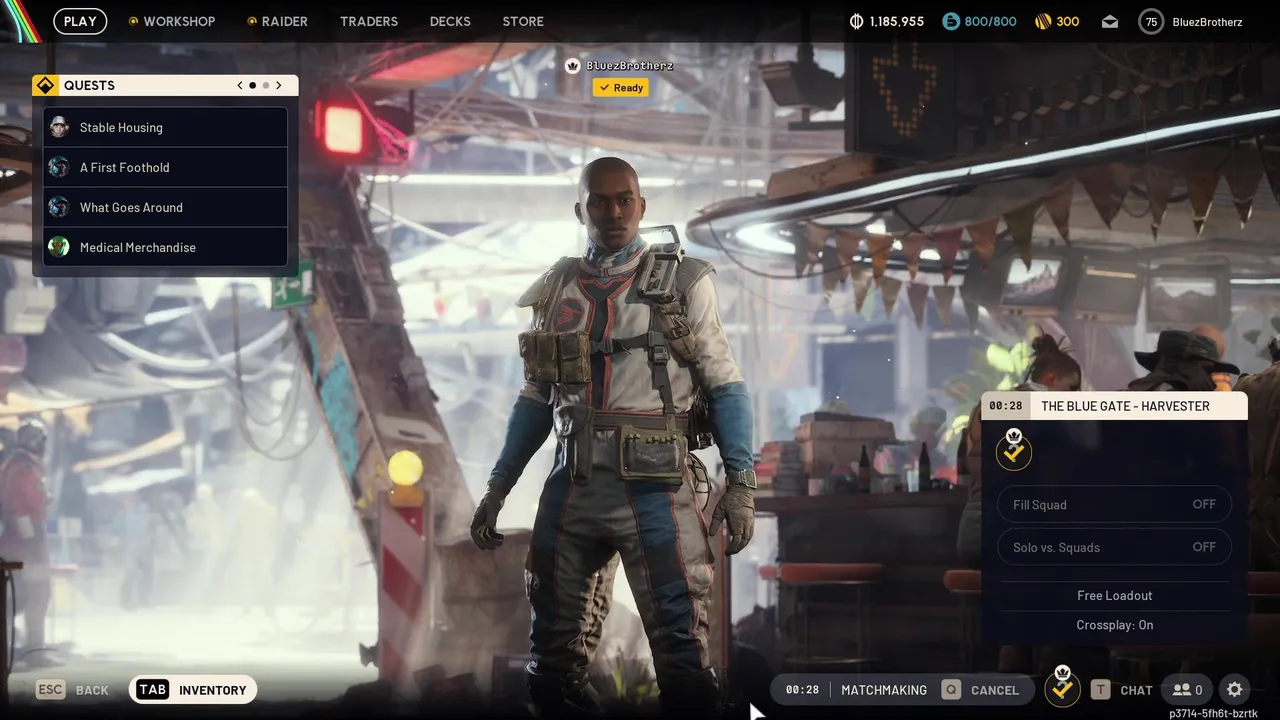
Task: Cancel matchmaking with CANCEL button
Action: (995, 690)
